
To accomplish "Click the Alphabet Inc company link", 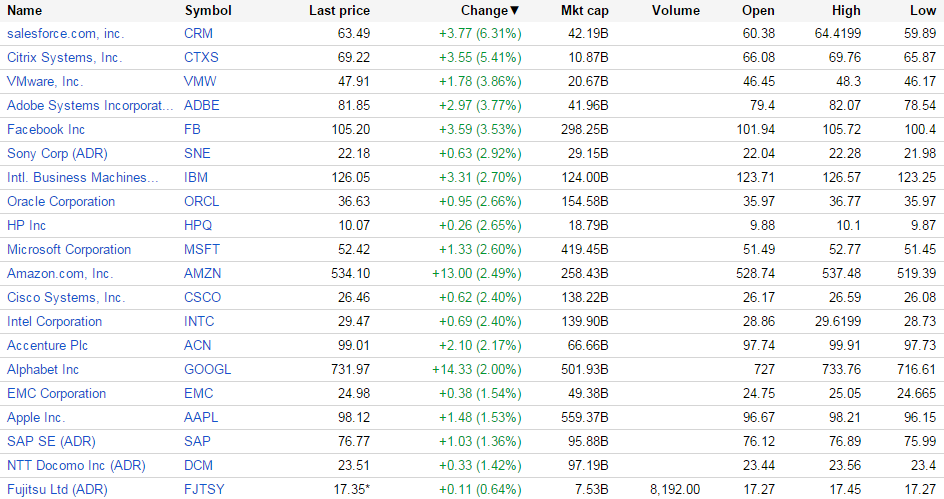I will 43,369.
